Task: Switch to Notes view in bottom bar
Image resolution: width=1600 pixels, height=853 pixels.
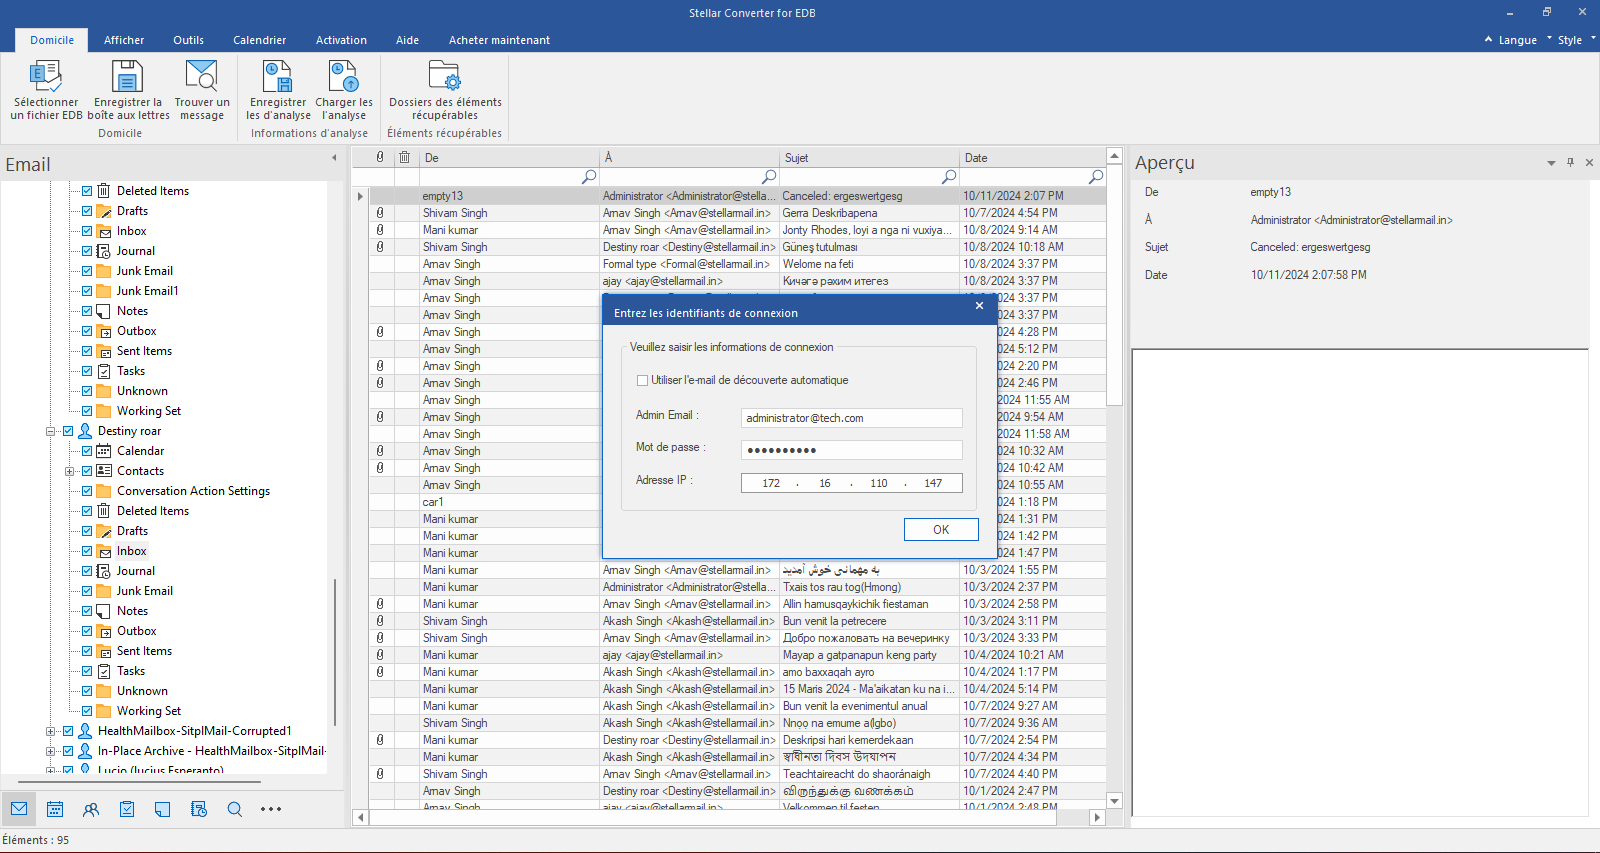Action: click(x=163, y=809)
